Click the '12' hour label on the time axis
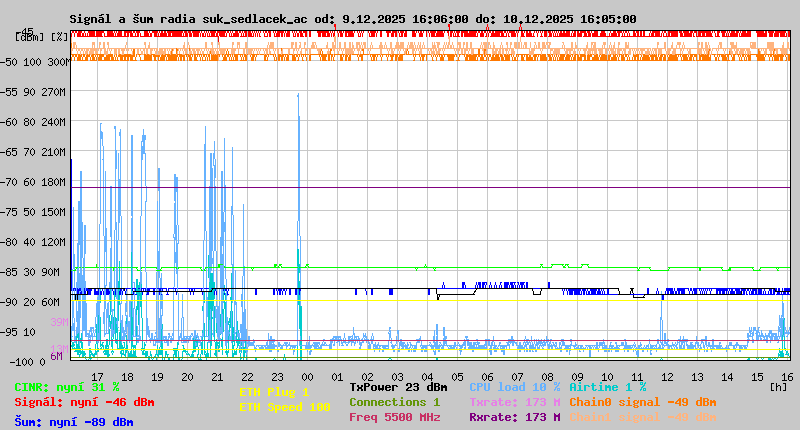This screenshot has width=800, height=430. (x=667, y=377)
